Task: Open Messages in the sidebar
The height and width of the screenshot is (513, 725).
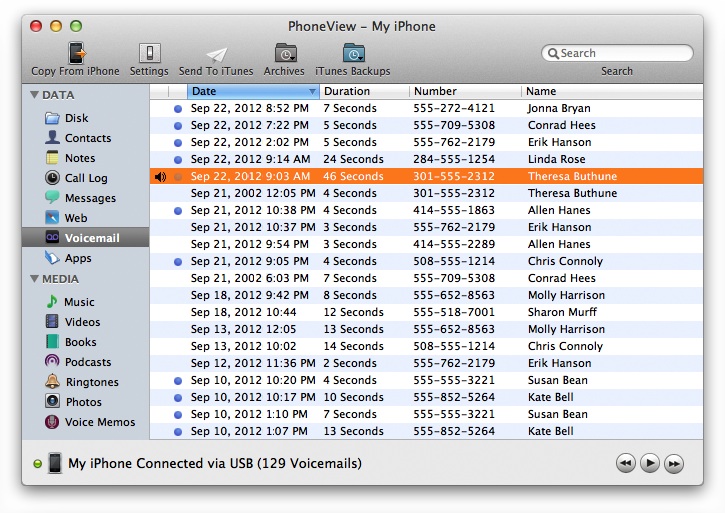Action: (90, 198)
